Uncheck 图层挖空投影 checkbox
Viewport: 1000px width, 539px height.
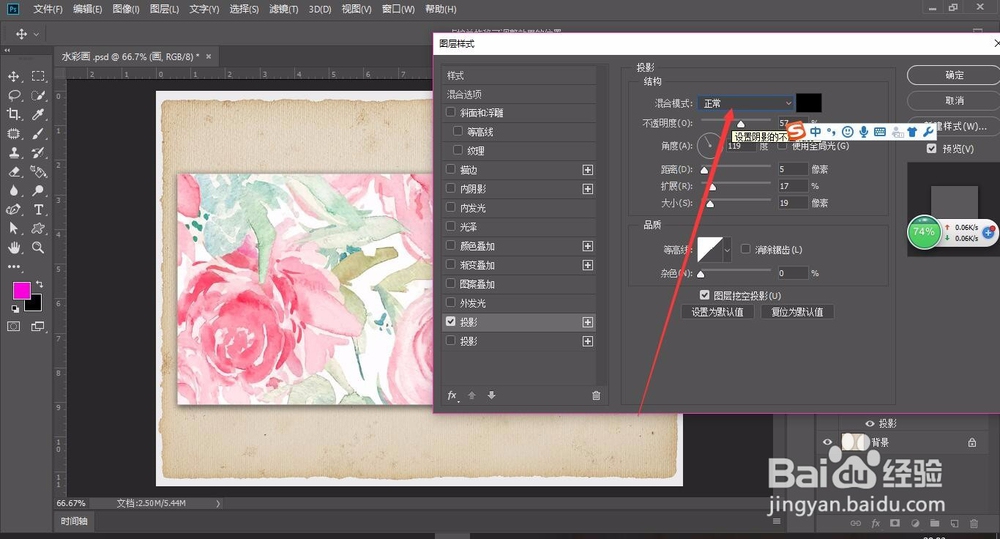pyautogui.click(x=705, y=295)
